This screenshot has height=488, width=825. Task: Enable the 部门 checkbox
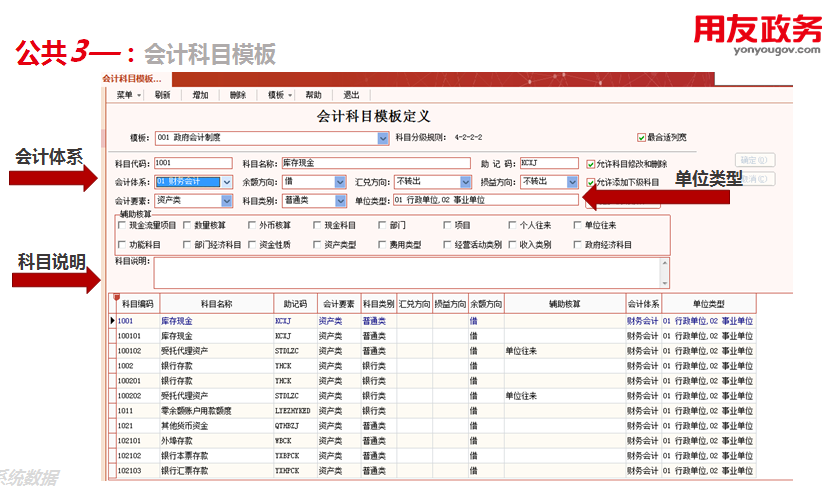(382, 225)
